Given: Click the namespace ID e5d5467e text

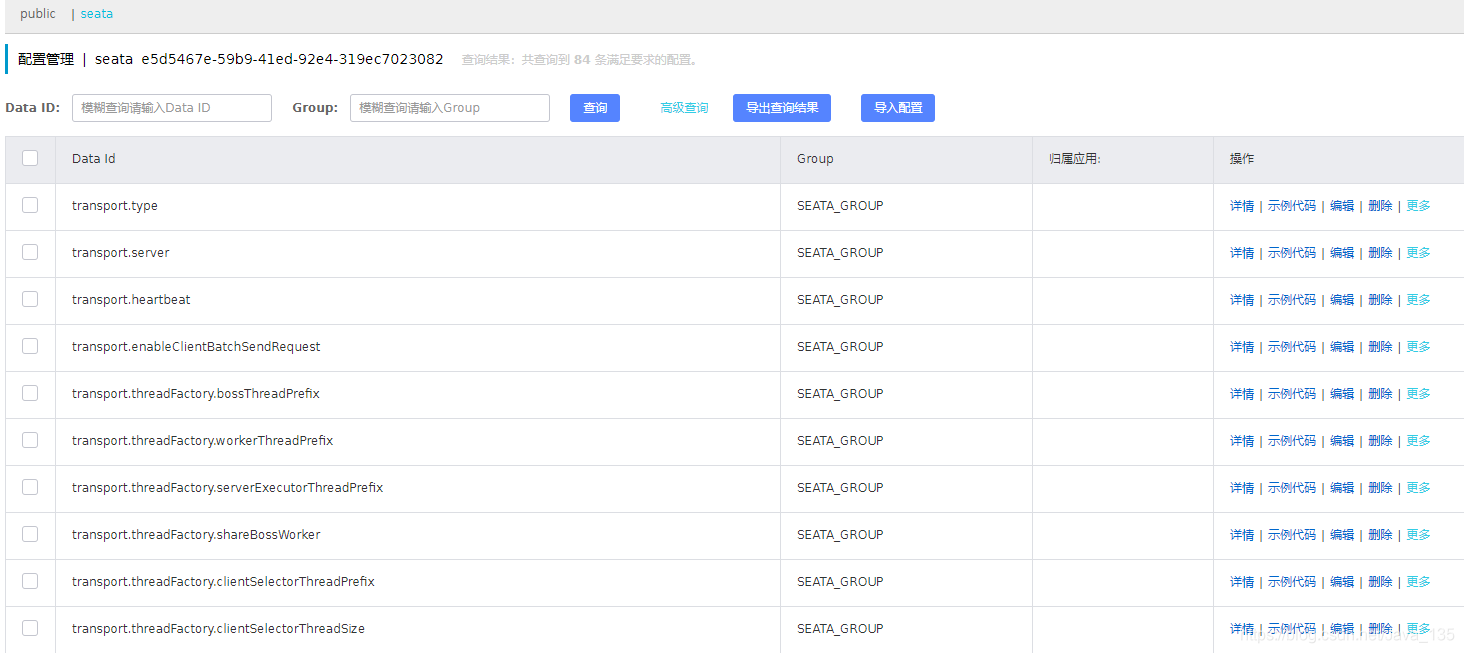Looking at the screenshot, I should coord(292,59).
